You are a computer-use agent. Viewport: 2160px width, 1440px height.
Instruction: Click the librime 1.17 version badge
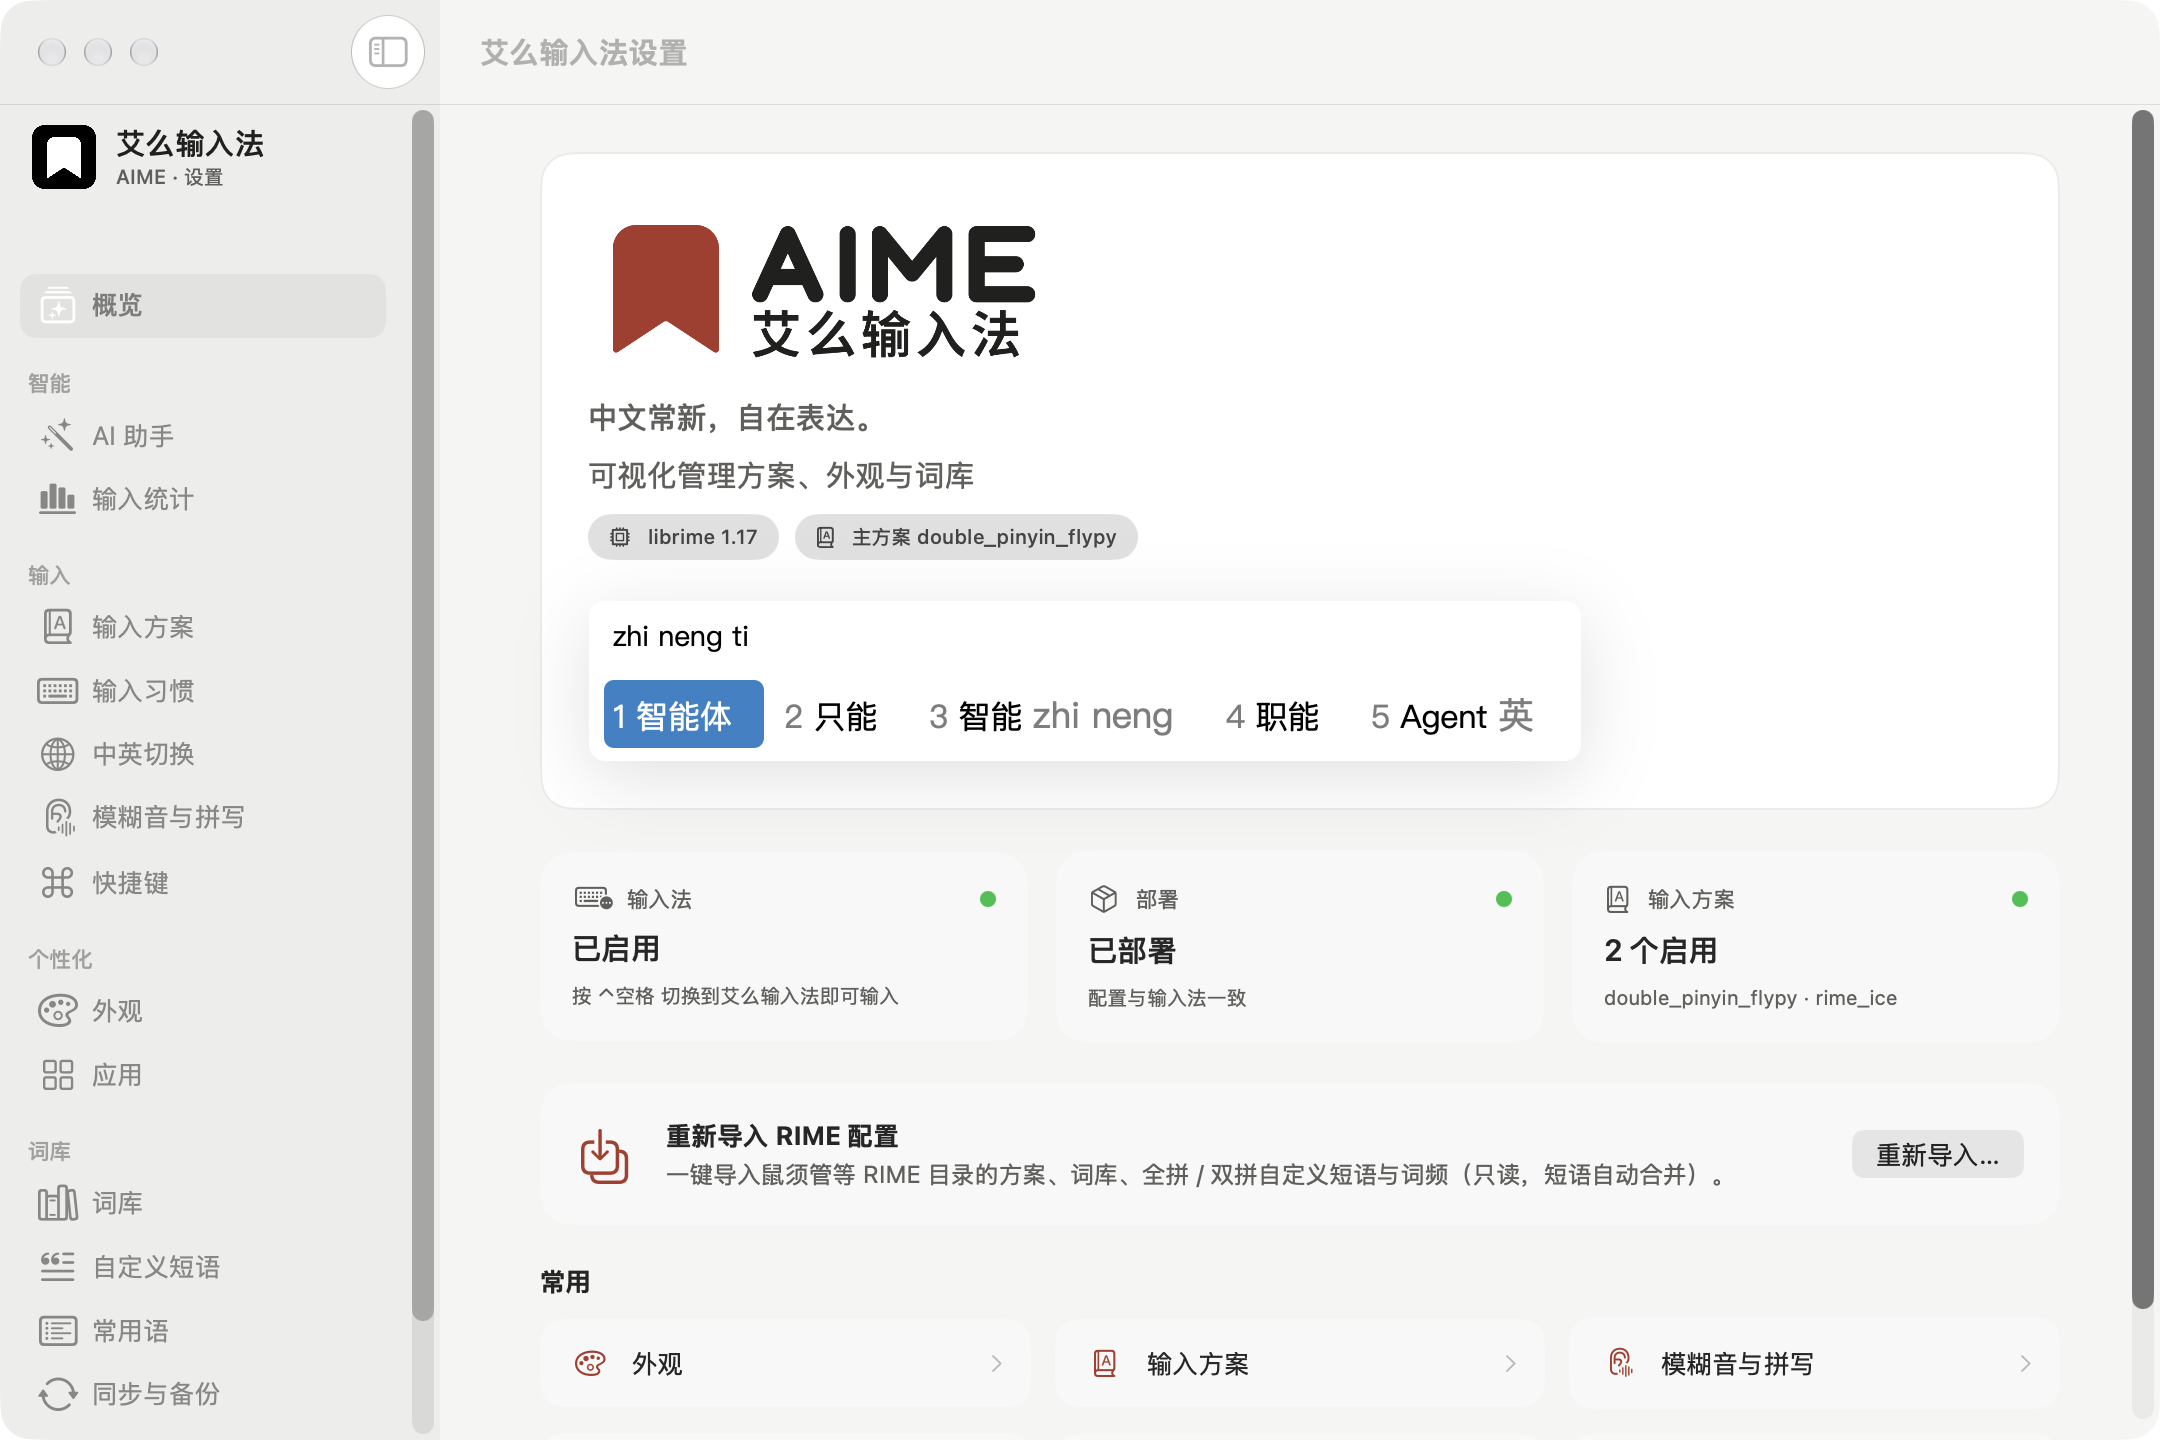click(x=683, y=537)
